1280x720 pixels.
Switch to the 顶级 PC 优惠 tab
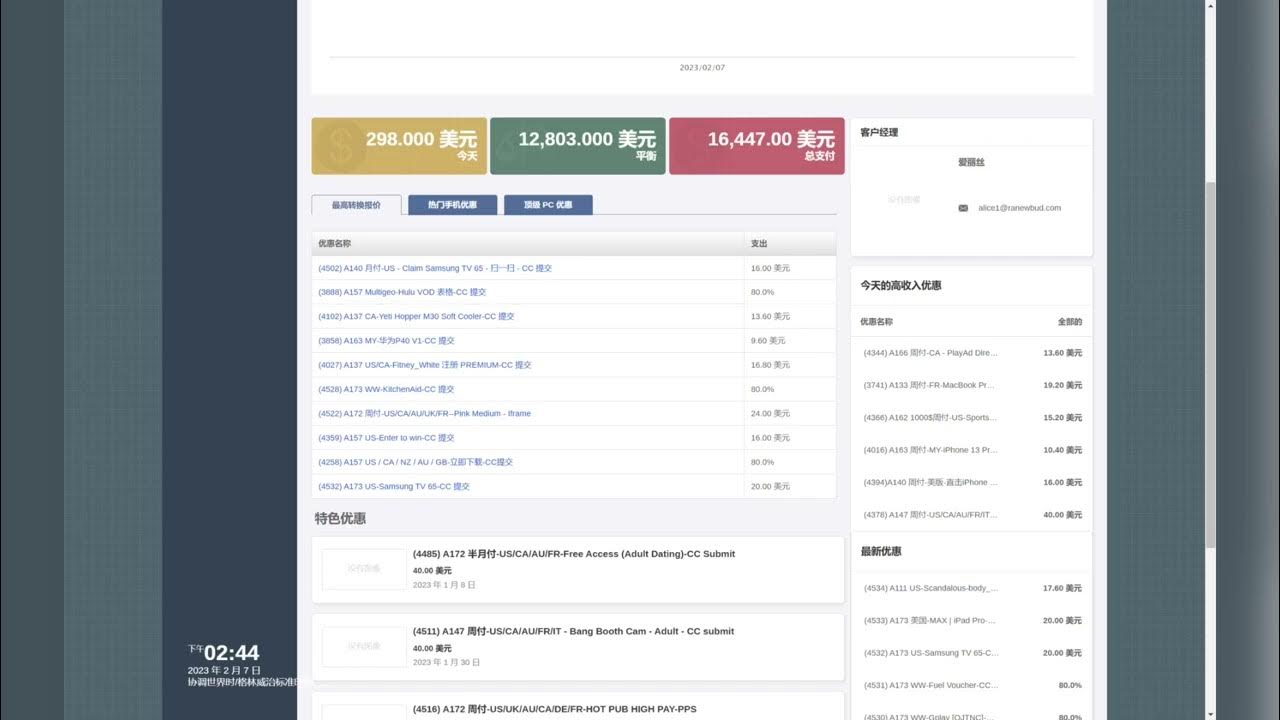coord(548,205)
